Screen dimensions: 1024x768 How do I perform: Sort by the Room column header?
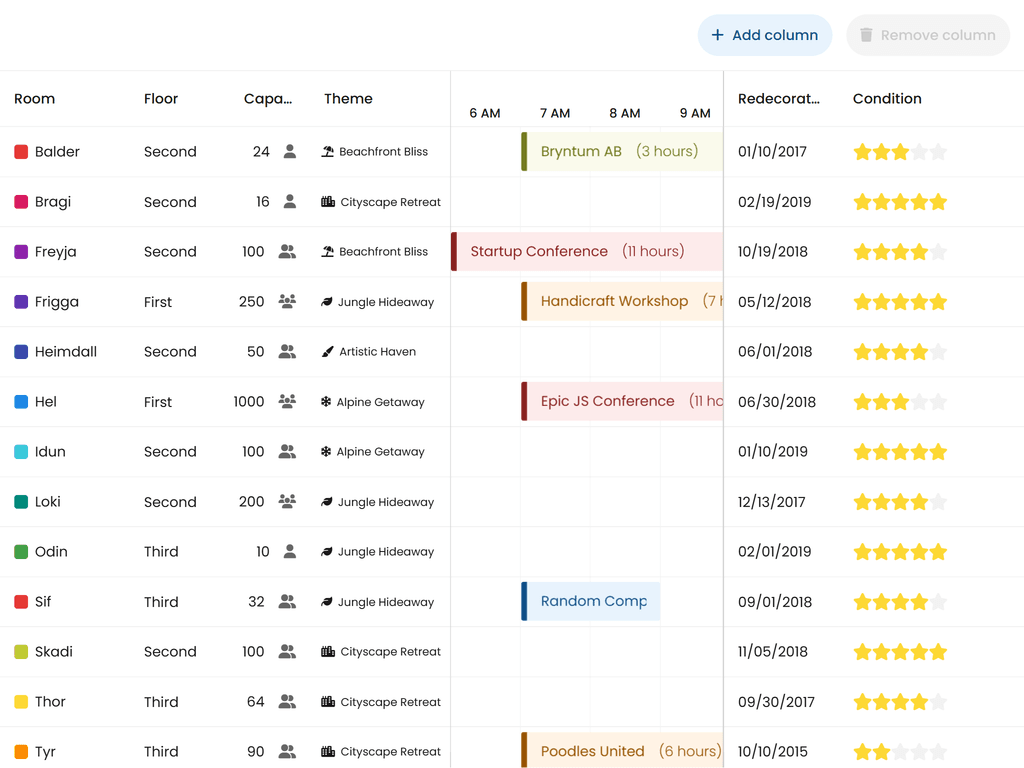click(x=35, y=99)
